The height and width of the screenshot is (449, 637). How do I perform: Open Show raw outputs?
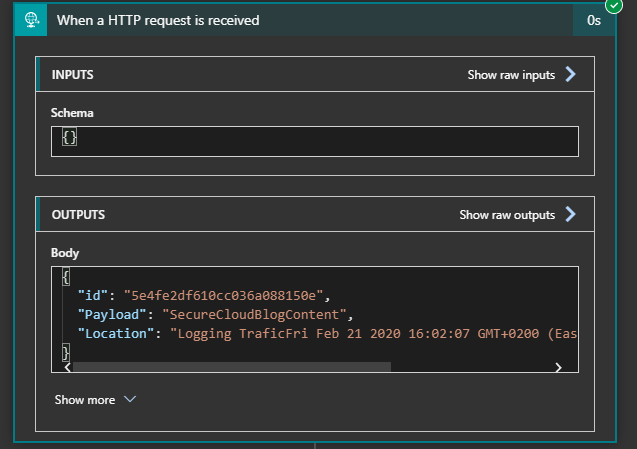coord(506,215)
